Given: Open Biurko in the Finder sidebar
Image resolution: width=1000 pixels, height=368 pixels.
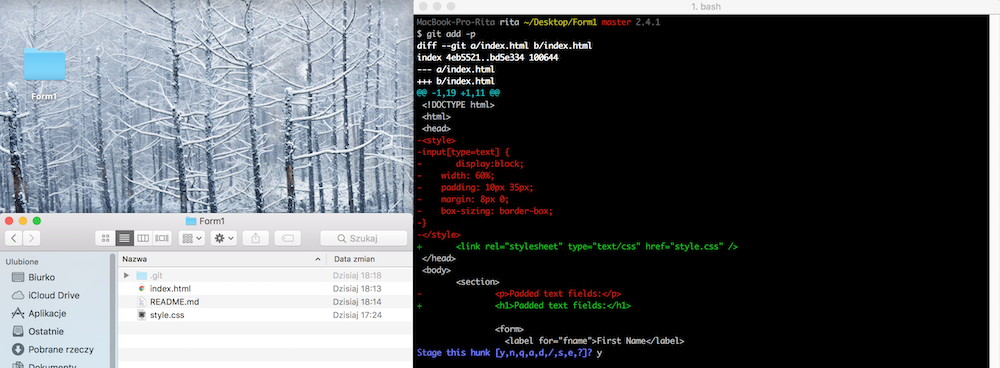Looking at the screenshot, I should tap(41, 277).
